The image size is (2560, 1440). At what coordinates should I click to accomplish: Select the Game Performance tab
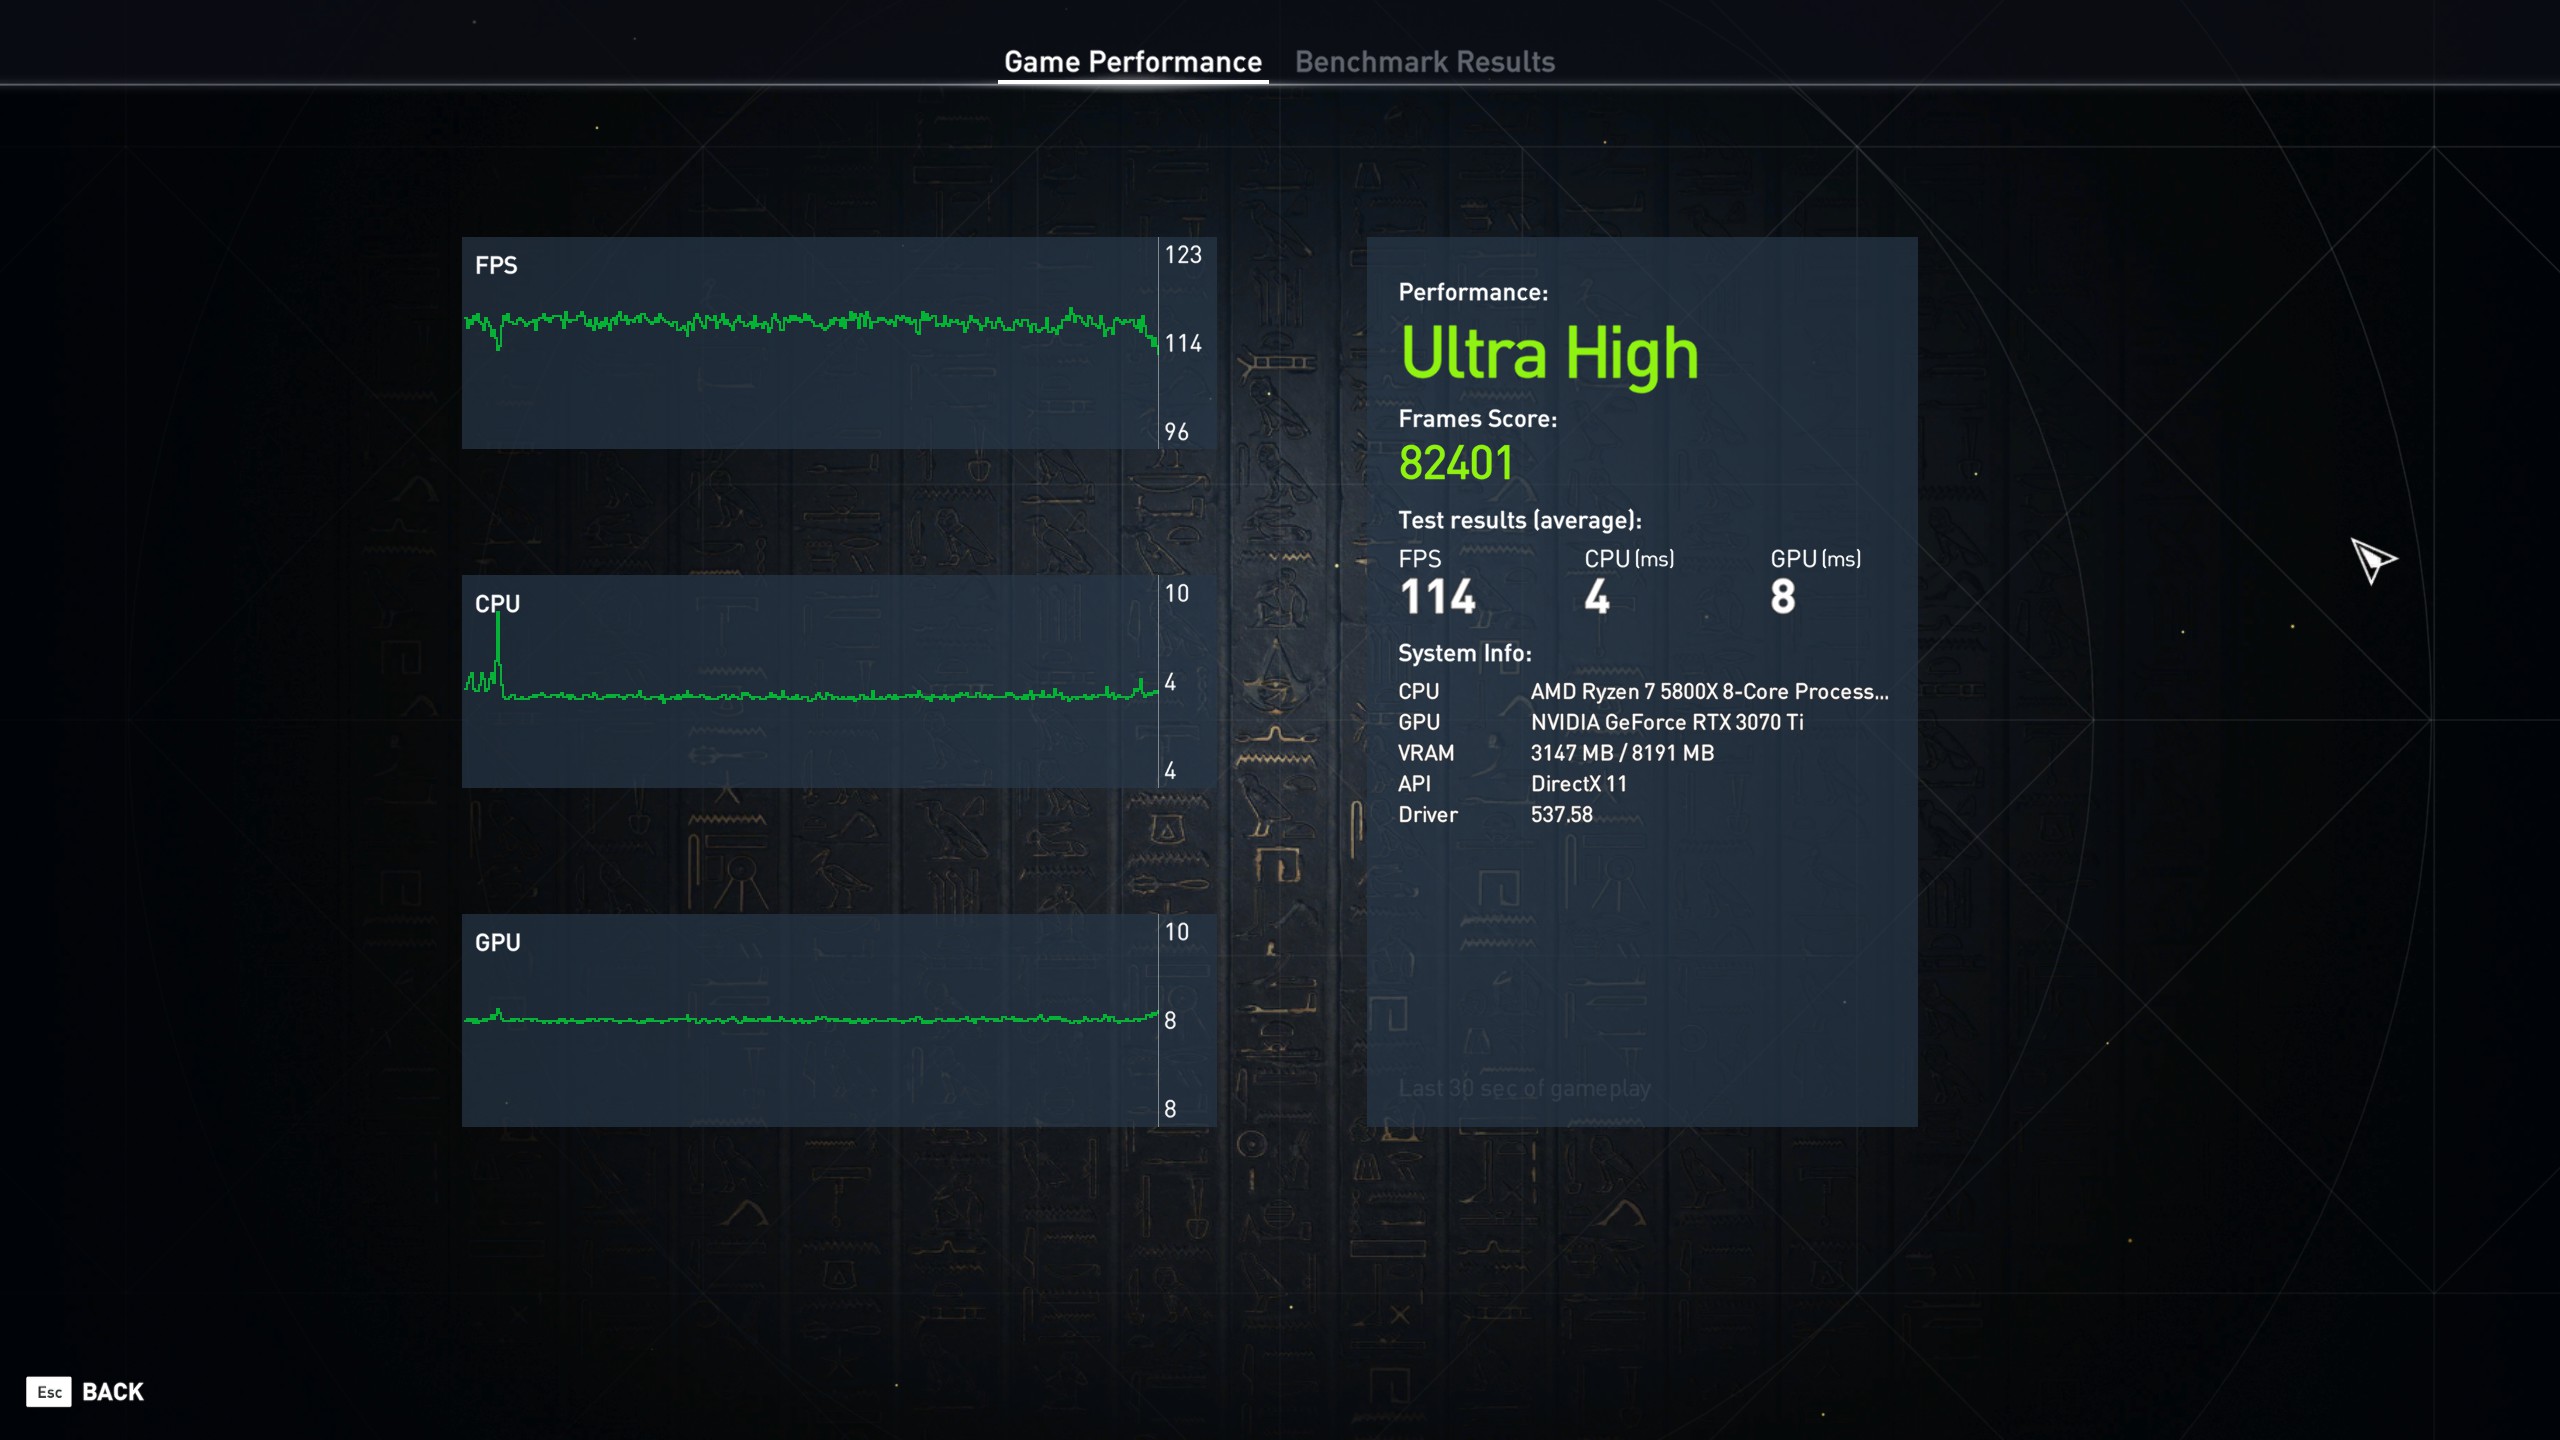1132,62
